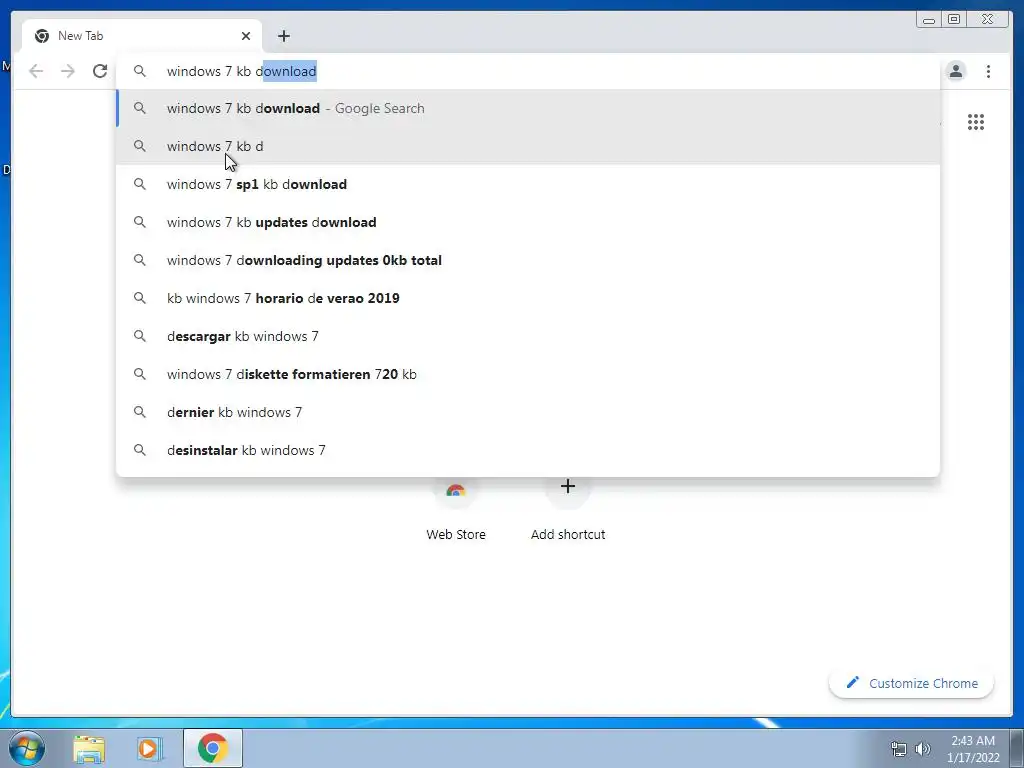Screen dimensions: 1024x768
Task: Open the Google apps grid
Action: coord(976,122)
